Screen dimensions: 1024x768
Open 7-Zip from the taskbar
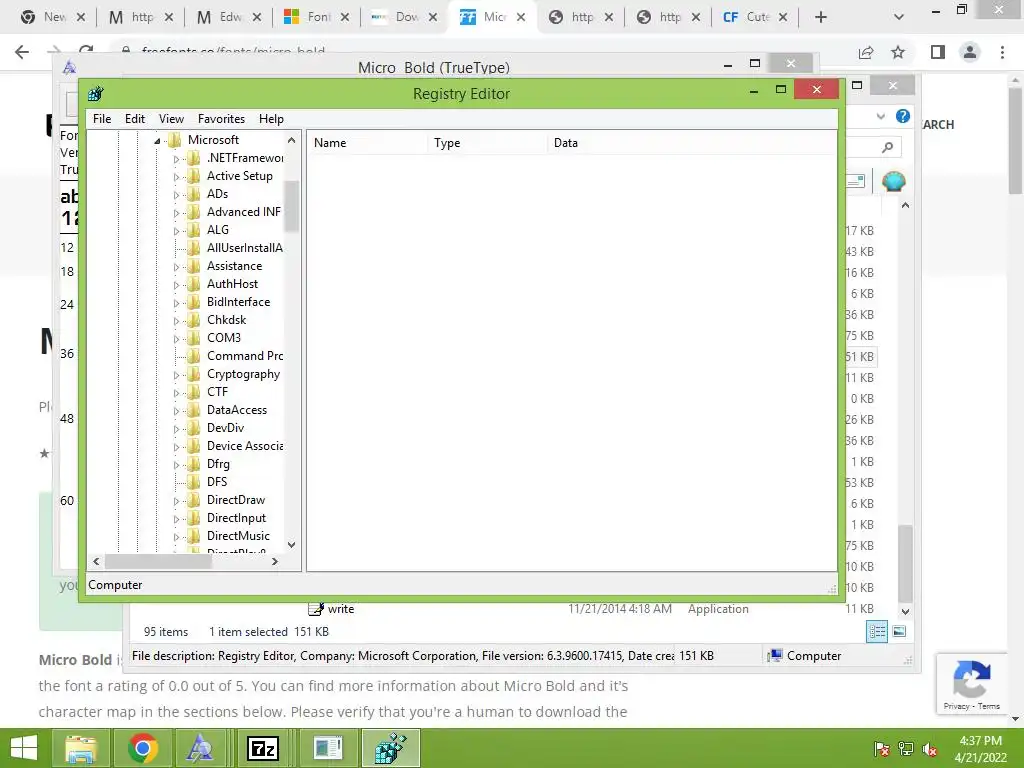pyautogui.click(x=263, y=748)
